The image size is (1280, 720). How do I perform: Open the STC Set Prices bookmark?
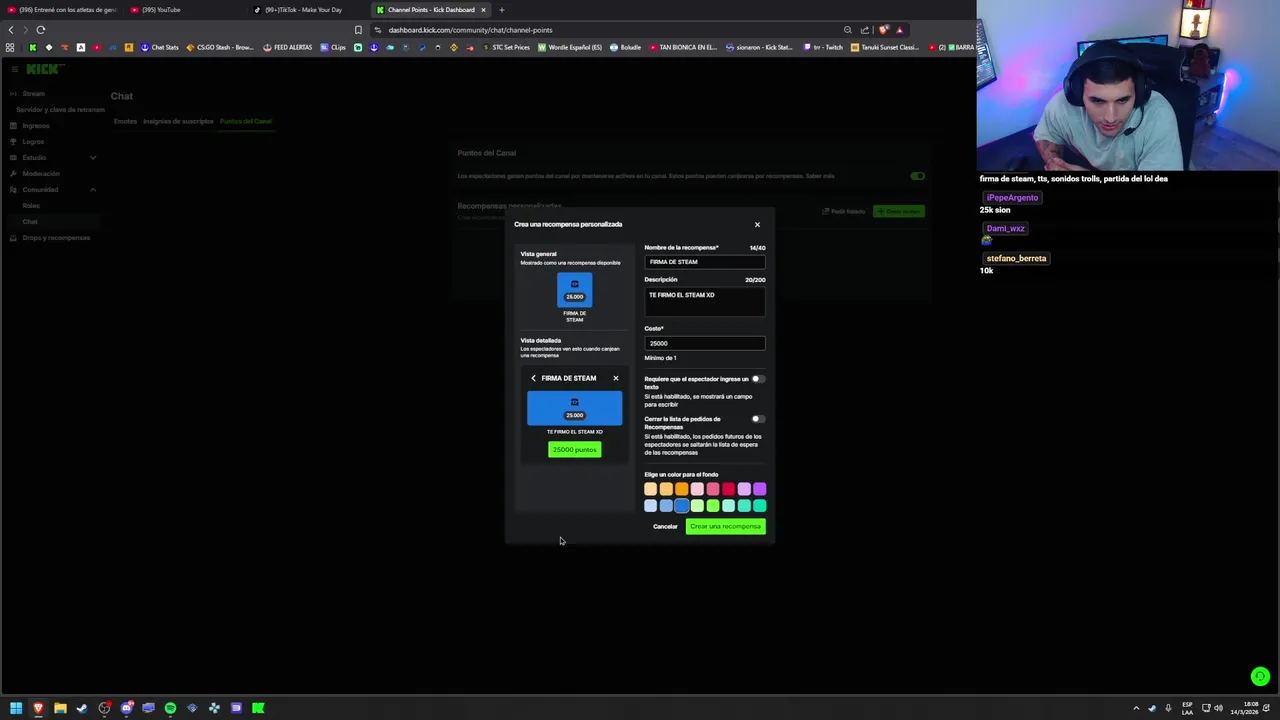(x=506, y=47)
